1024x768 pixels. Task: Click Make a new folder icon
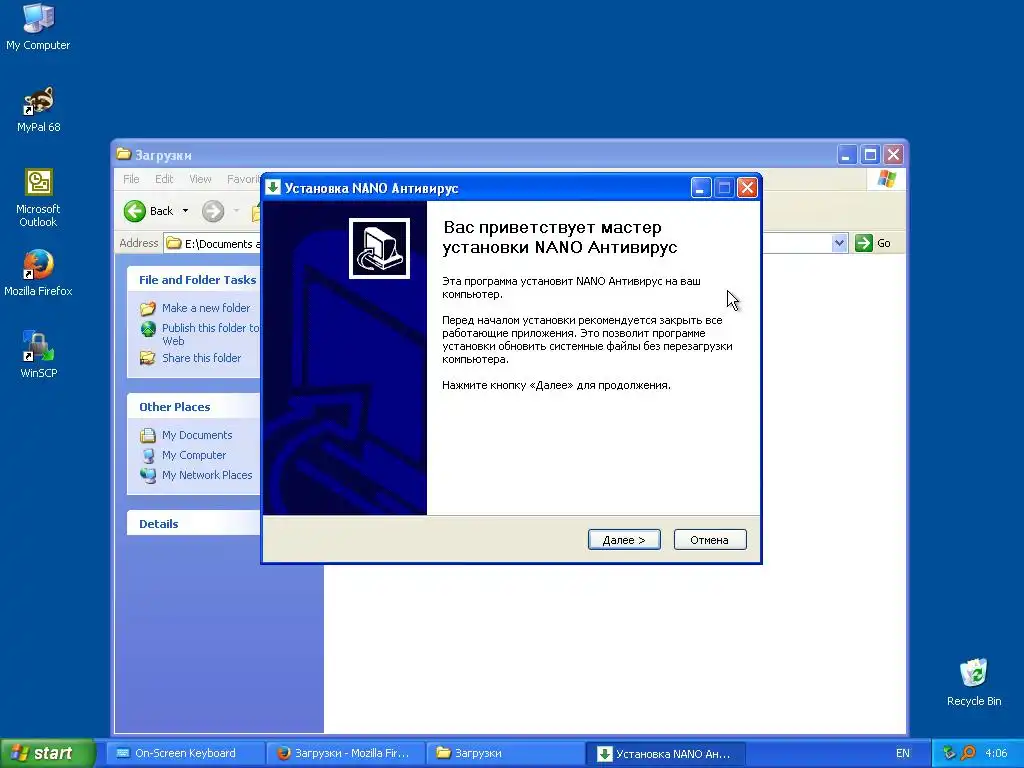tap(148, 308)
